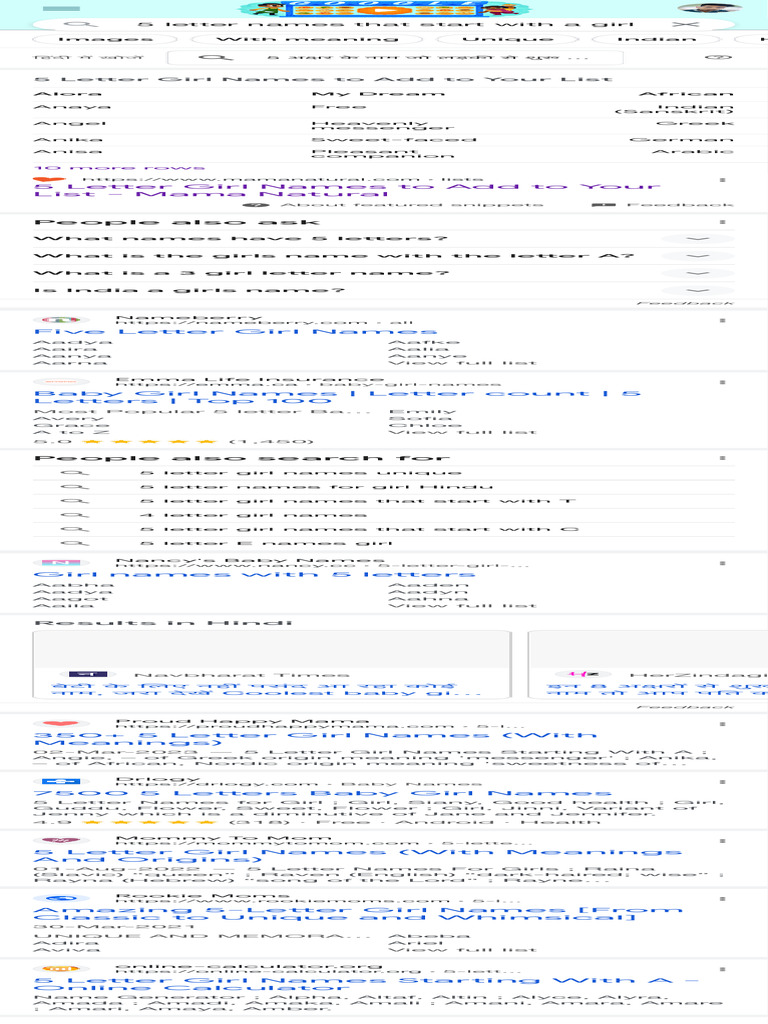The width and height of the screenshot is (768, 1024).
Task: Search 5 letter girl names unique
Action: tap(384, 472)
